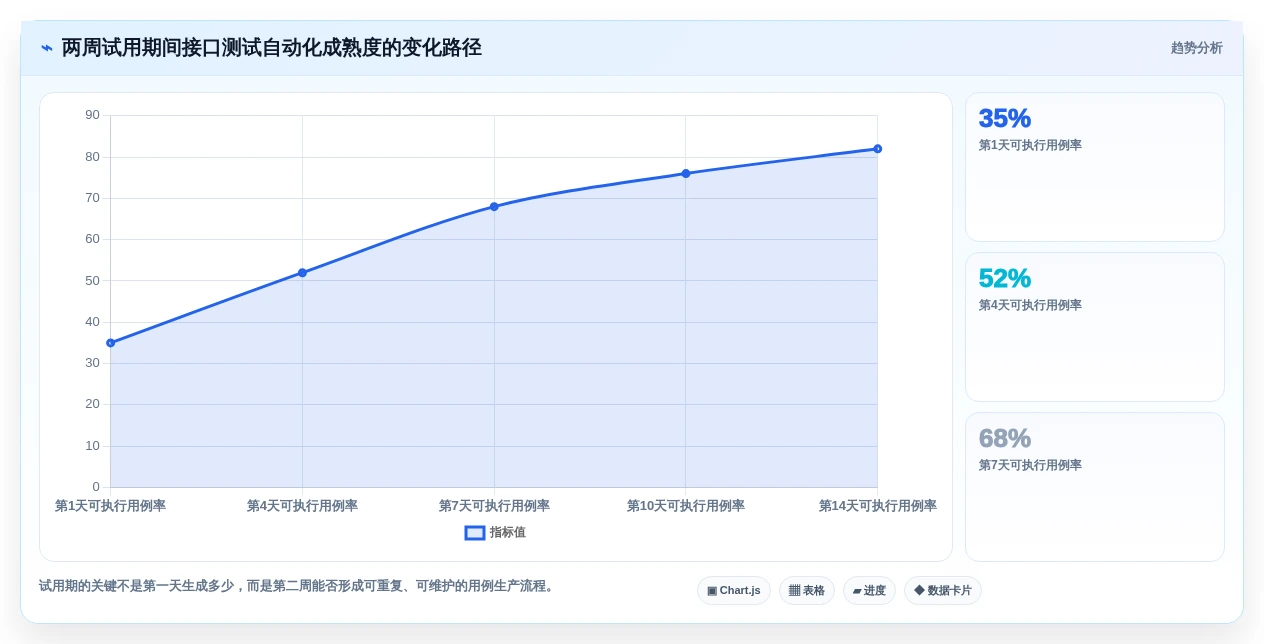The height and width of the screenshot is (644, 1264).
Task: Select the 数据卡片 tag
Action: pos(943,591)
